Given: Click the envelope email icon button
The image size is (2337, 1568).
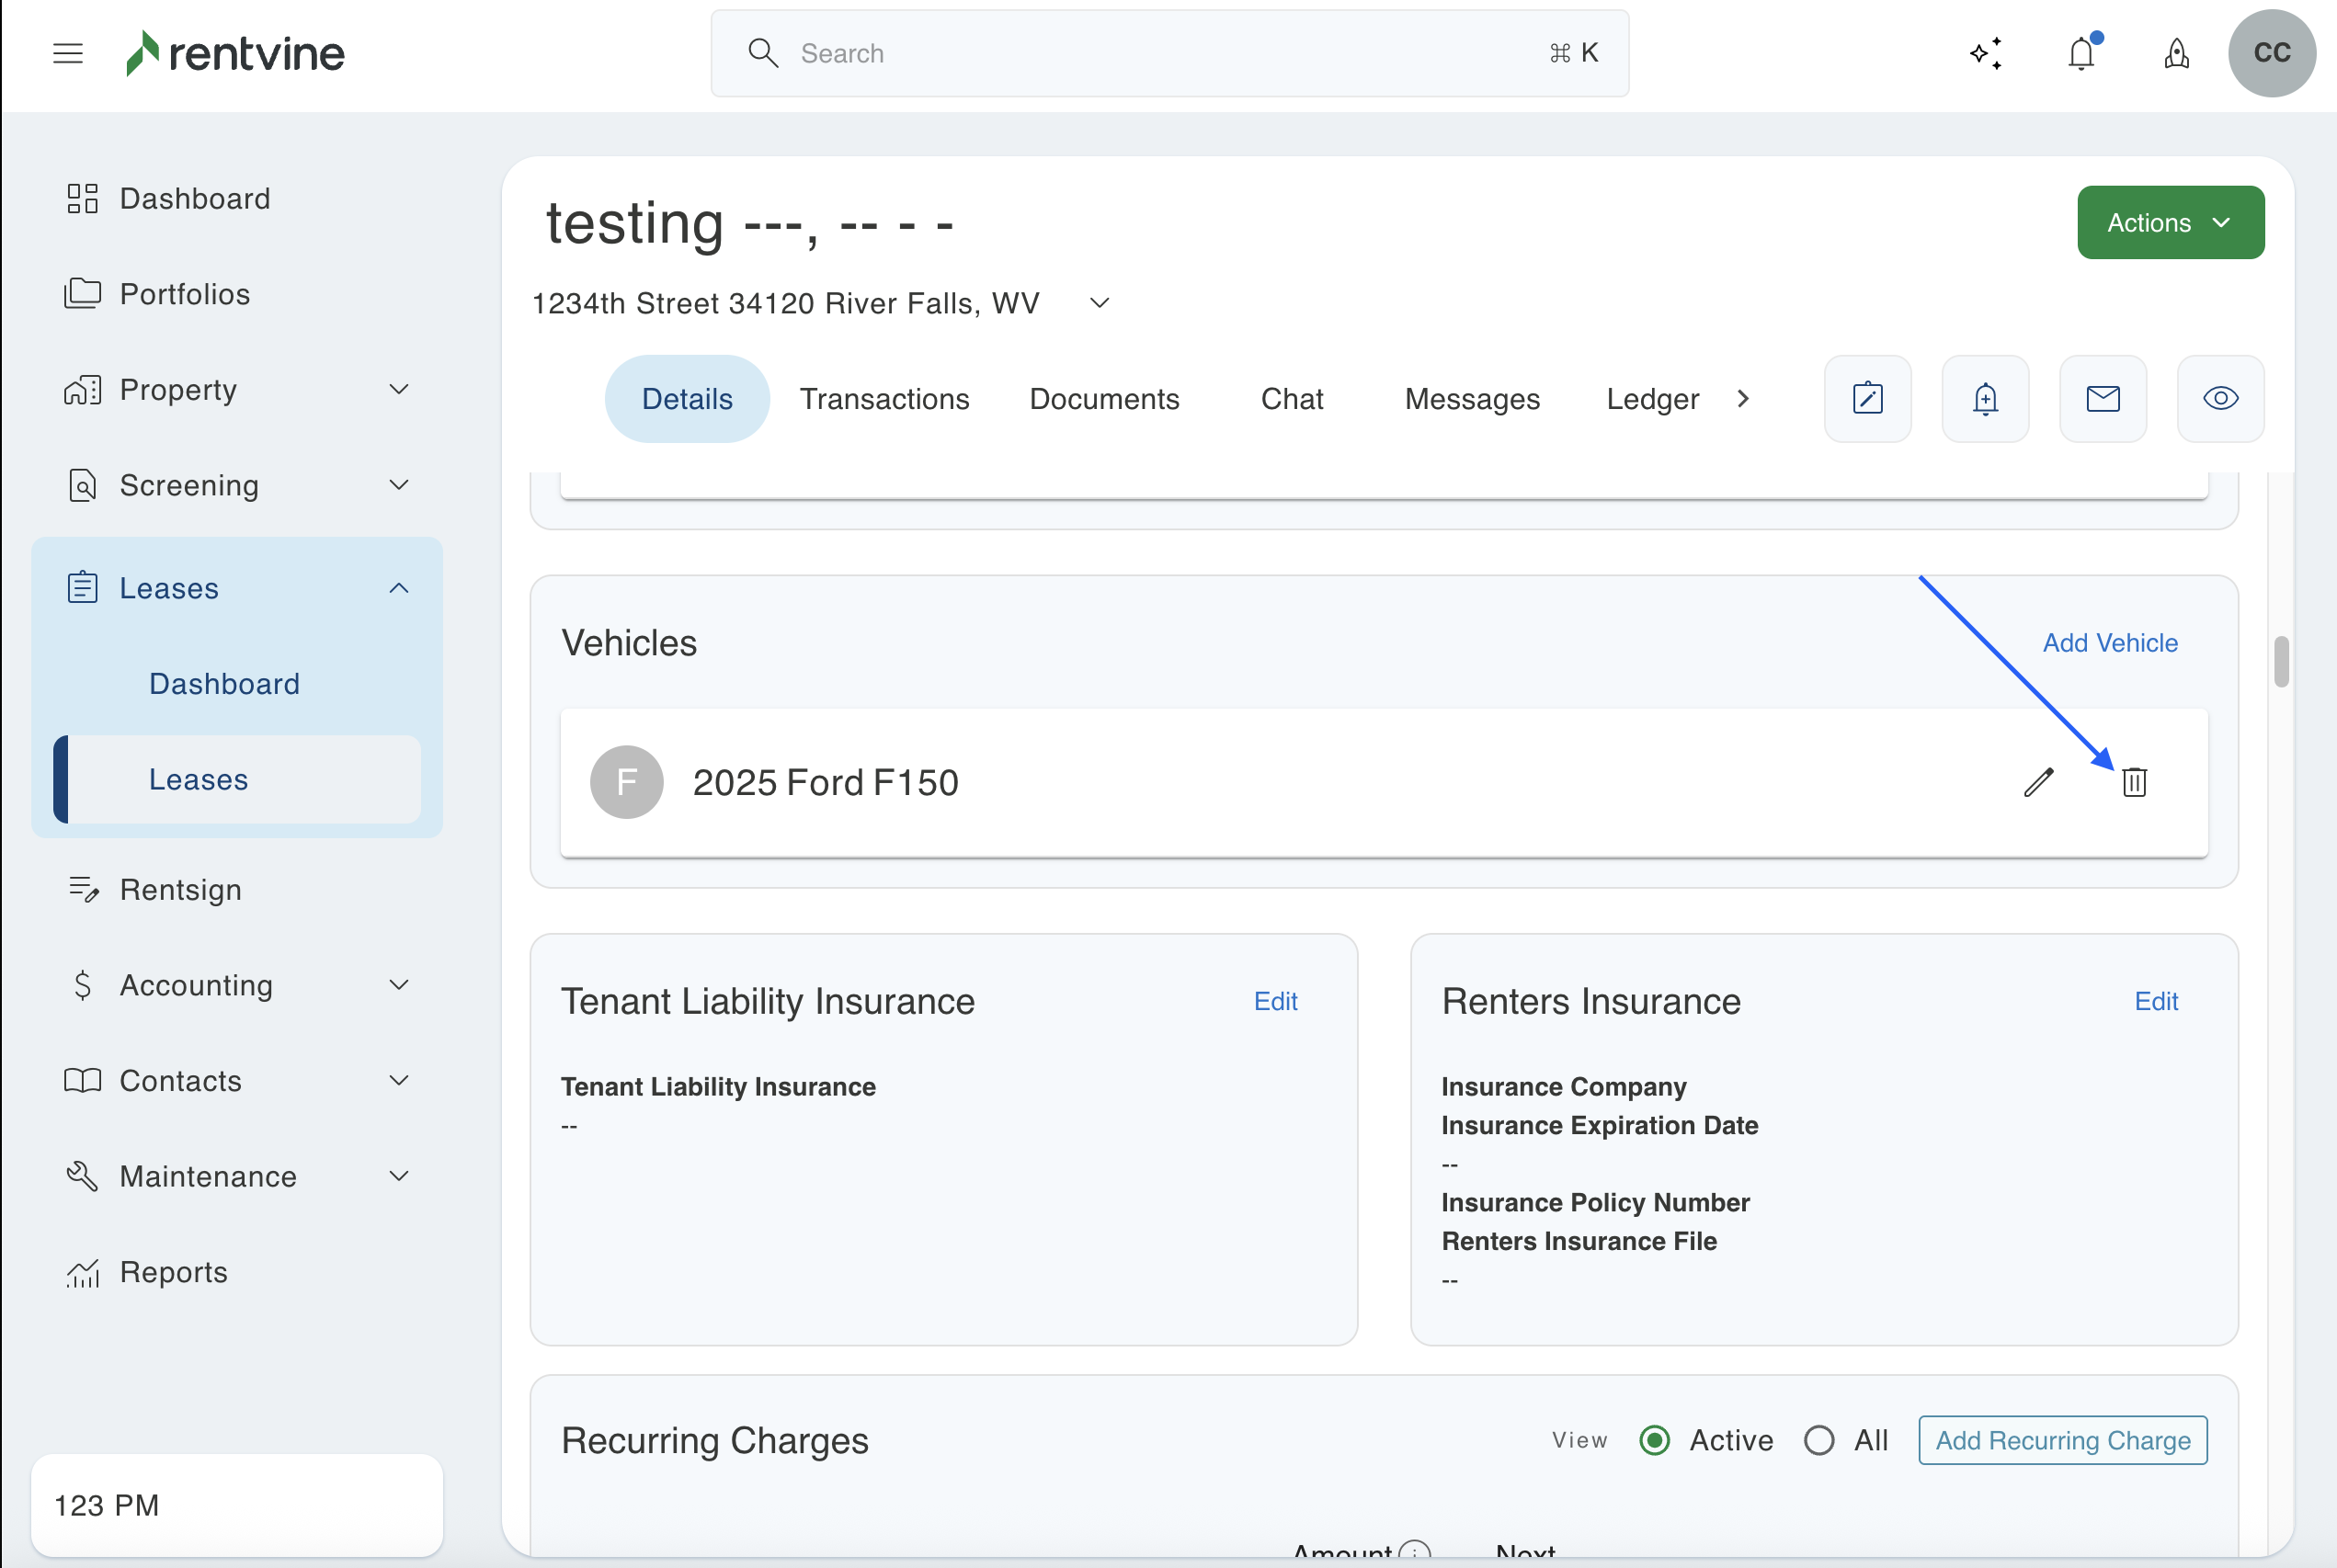Looking at the screenshot, I should (x=2102, y=399).
